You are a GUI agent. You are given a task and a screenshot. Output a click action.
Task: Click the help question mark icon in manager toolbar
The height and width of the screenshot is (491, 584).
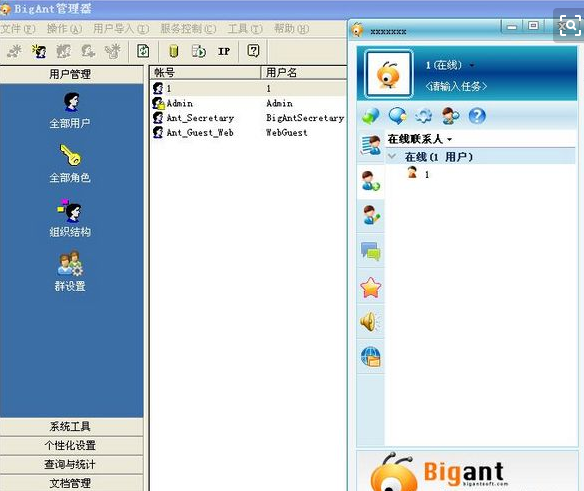253,51
